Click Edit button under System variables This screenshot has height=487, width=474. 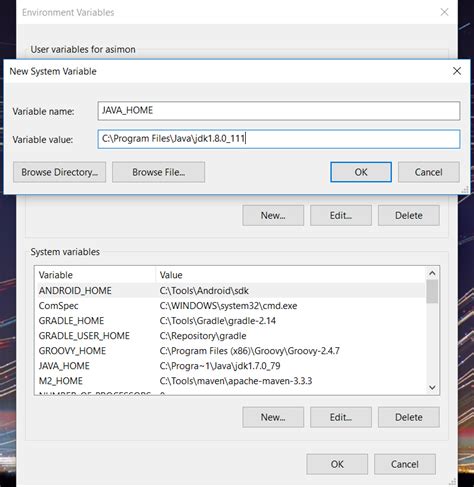click(341, 417)
